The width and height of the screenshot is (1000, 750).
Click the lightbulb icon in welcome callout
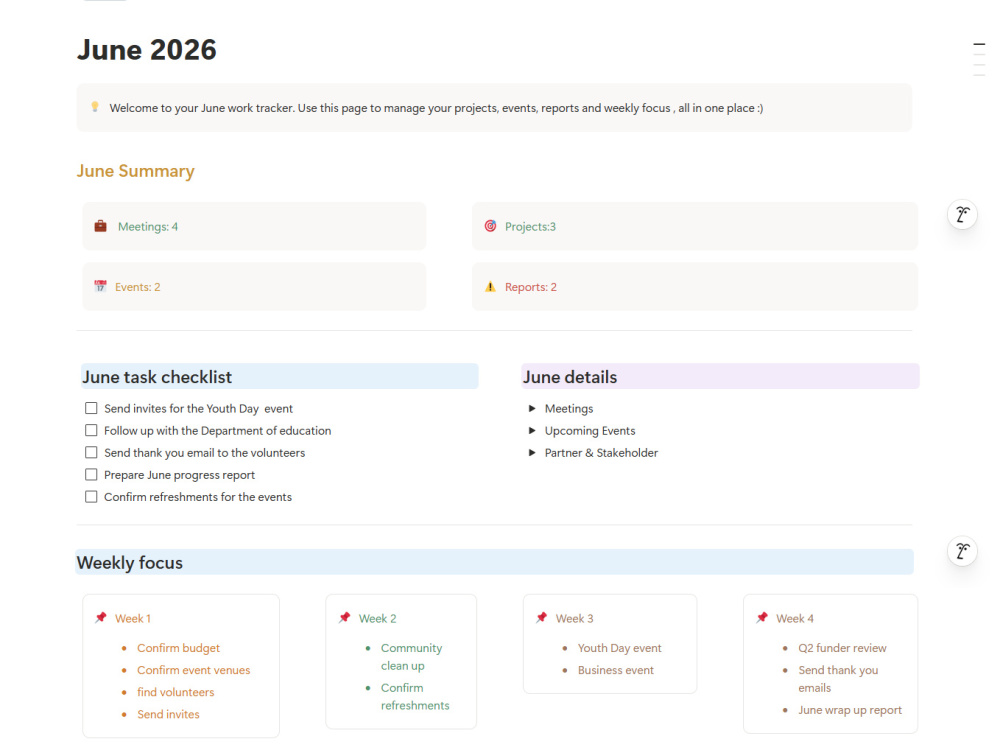click(x=95, y=107)
